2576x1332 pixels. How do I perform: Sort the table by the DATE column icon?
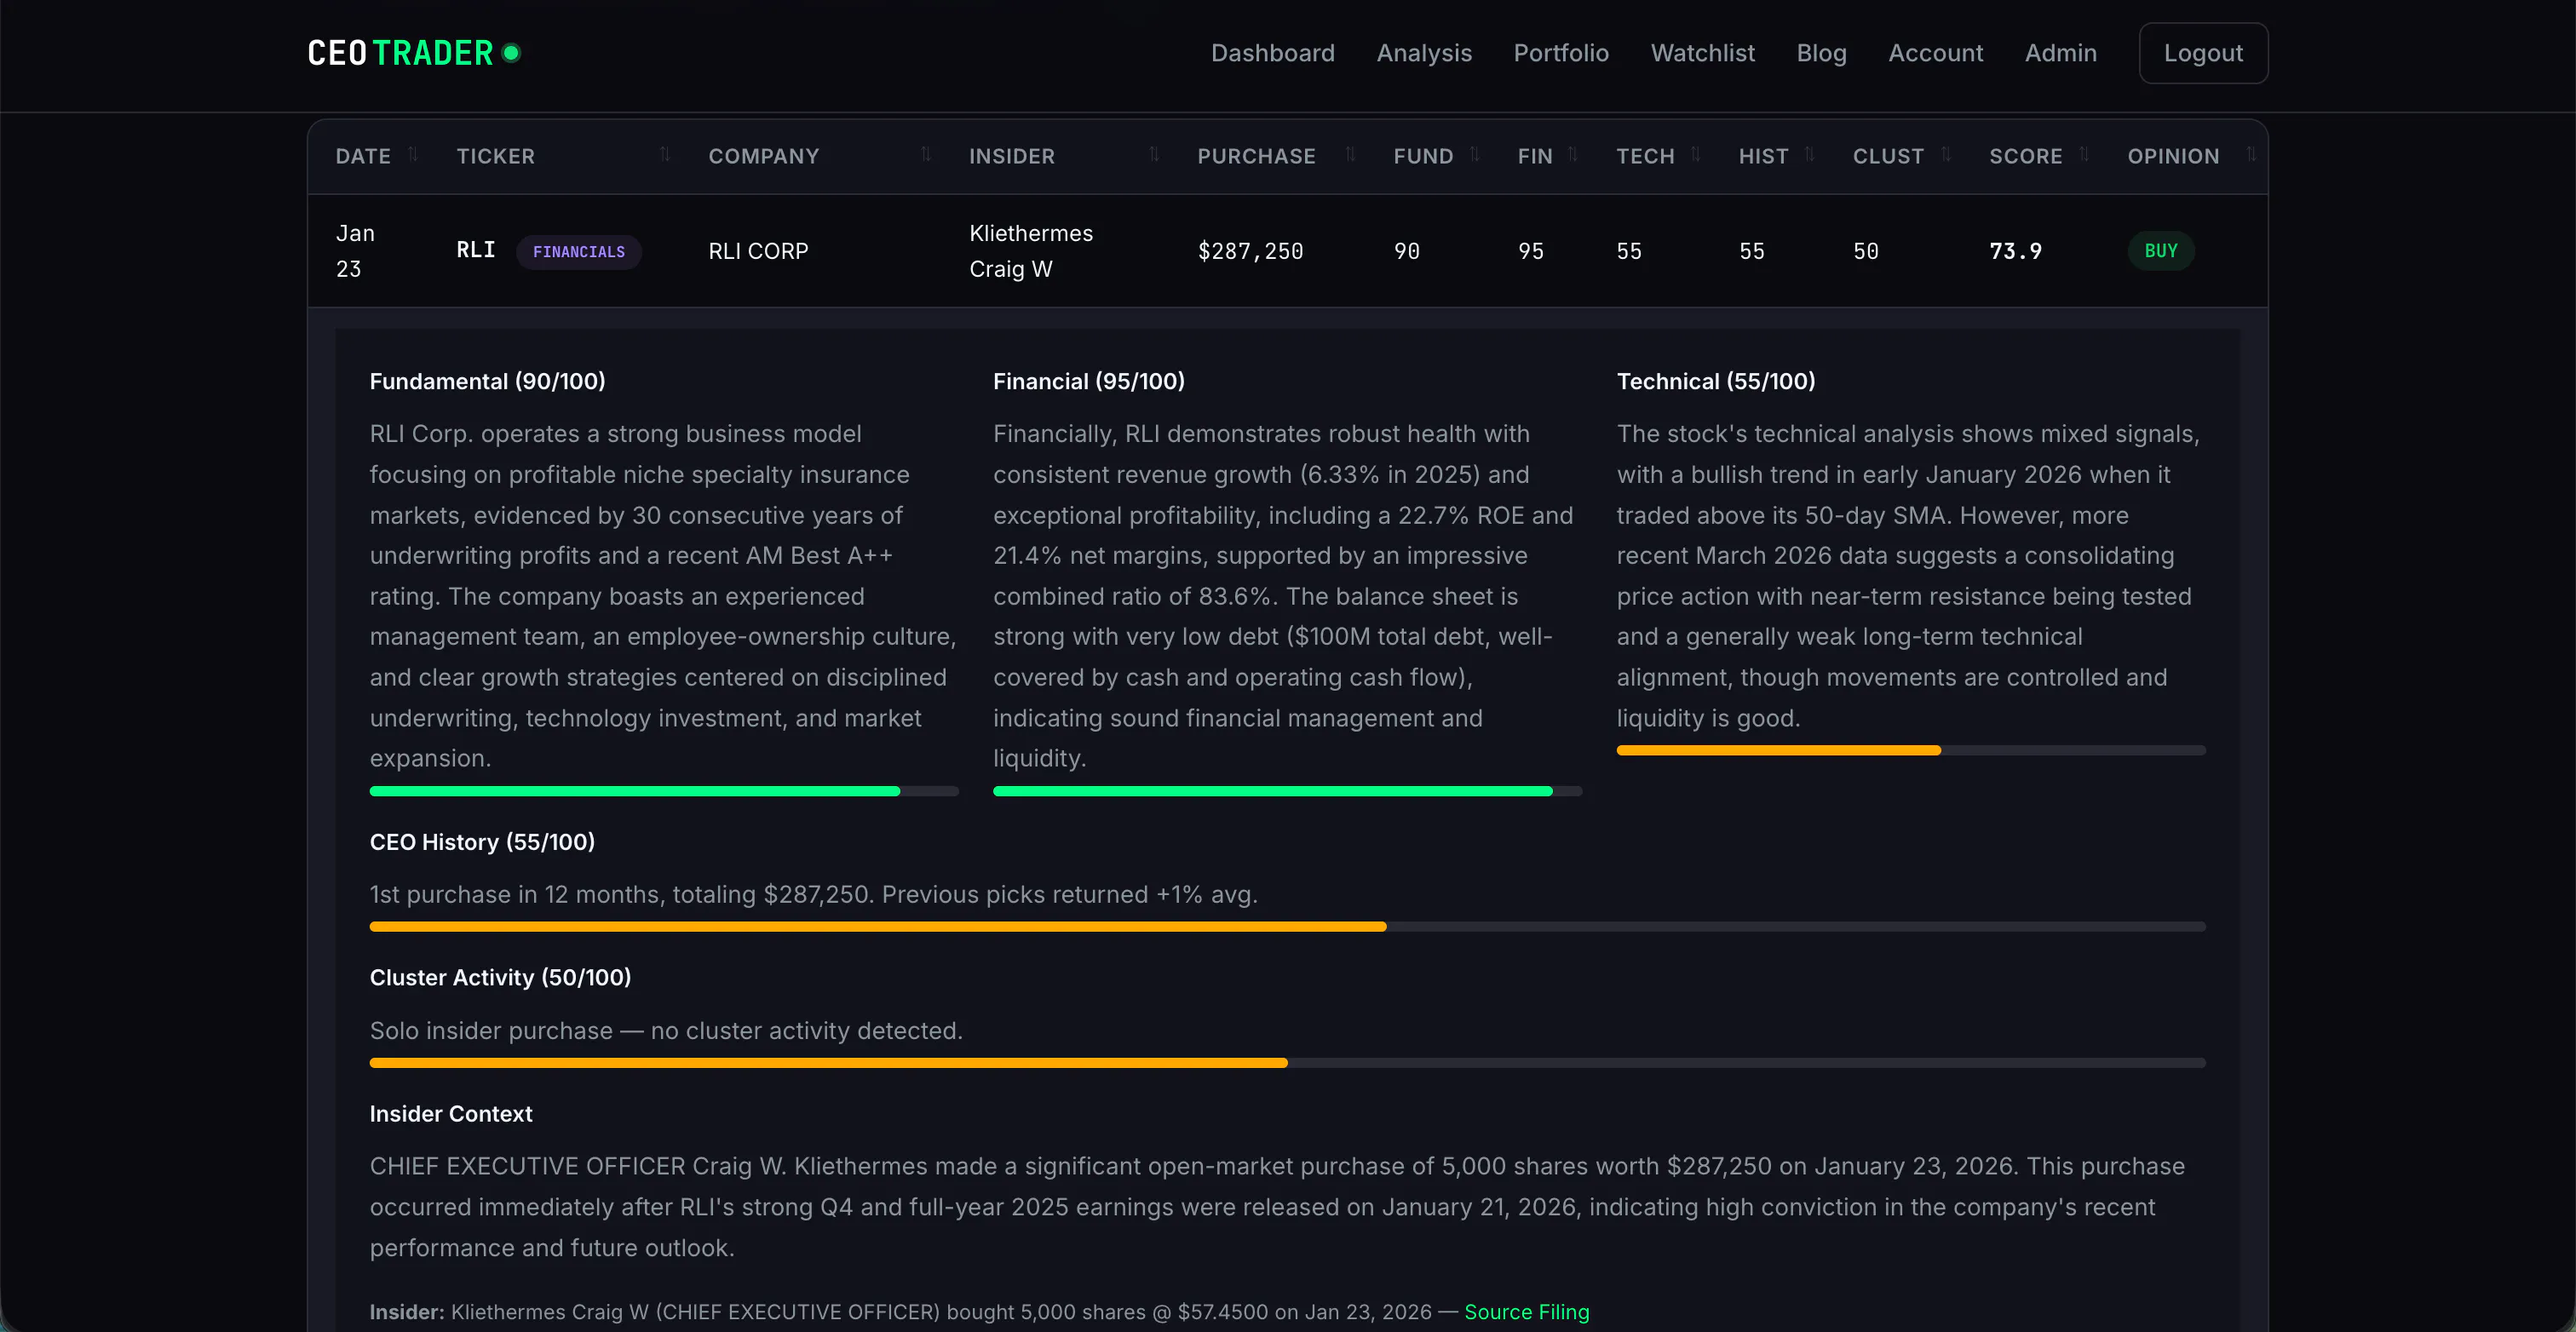coord(413,154)
